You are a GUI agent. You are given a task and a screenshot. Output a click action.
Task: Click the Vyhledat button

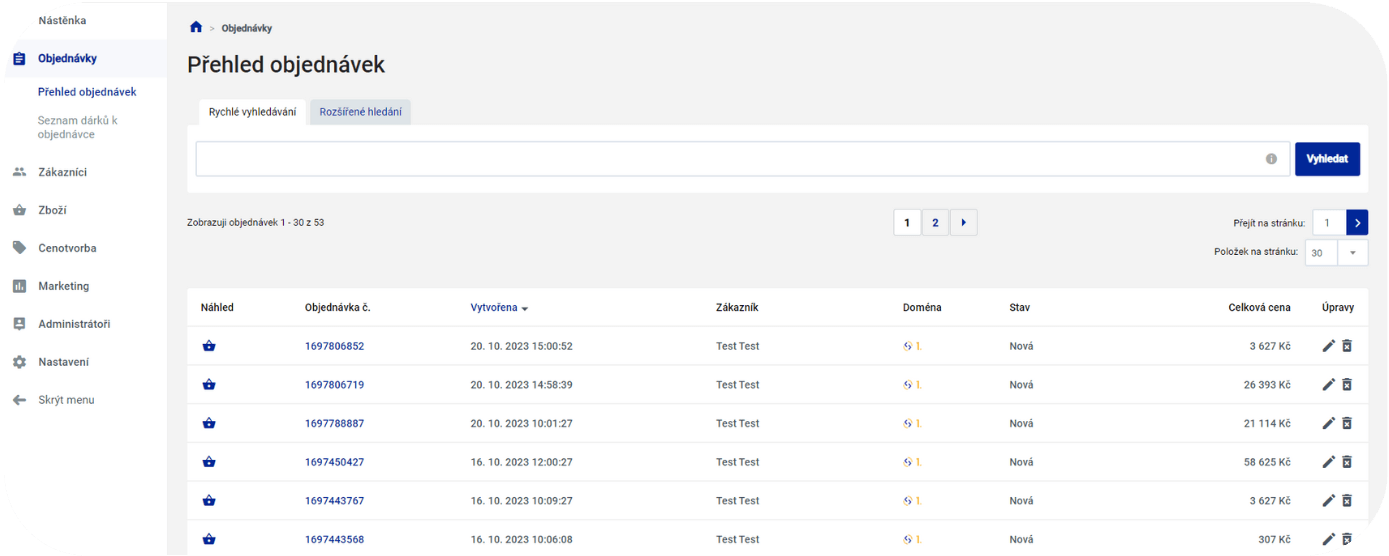[1326, 159]
